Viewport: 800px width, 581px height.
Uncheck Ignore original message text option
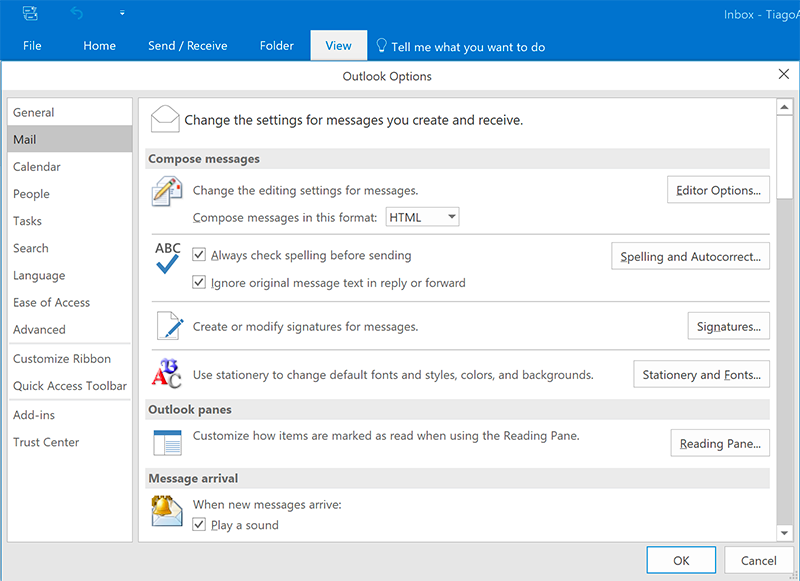(199, 283)
